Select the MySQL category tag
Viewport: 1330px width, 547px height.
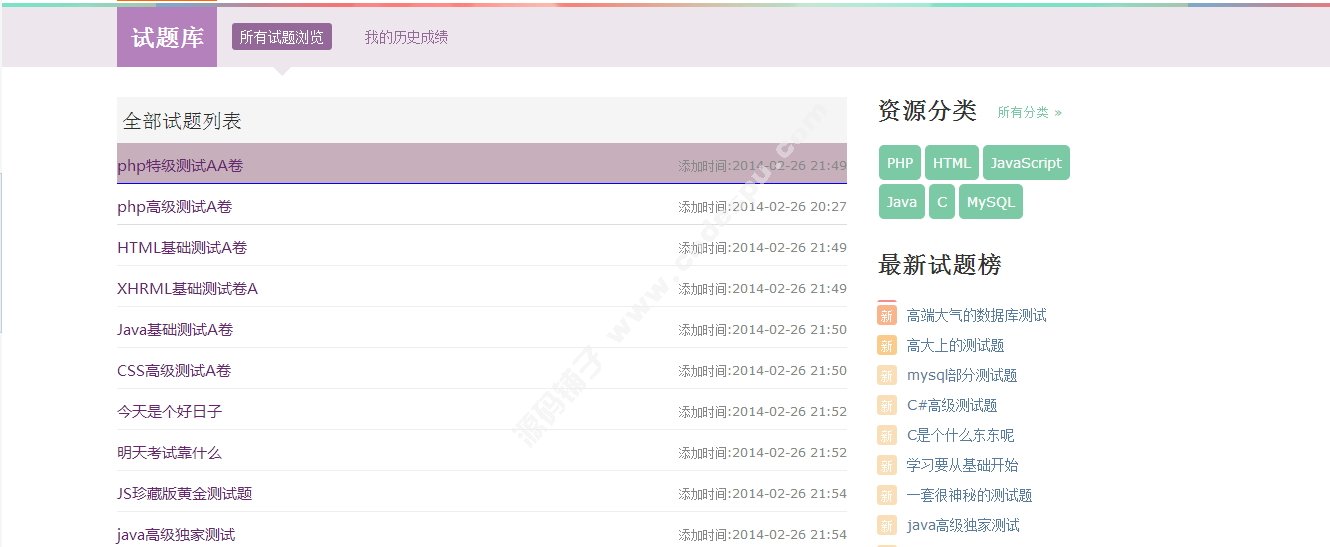(x=991, y=201)
